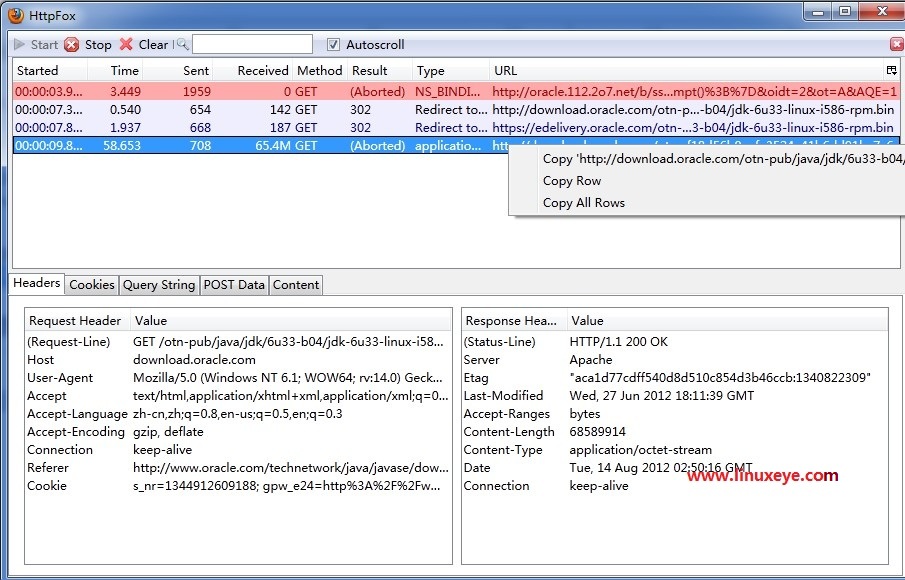Select the Cookie header row
Screen dimensions: 905x580
(238, 485)
